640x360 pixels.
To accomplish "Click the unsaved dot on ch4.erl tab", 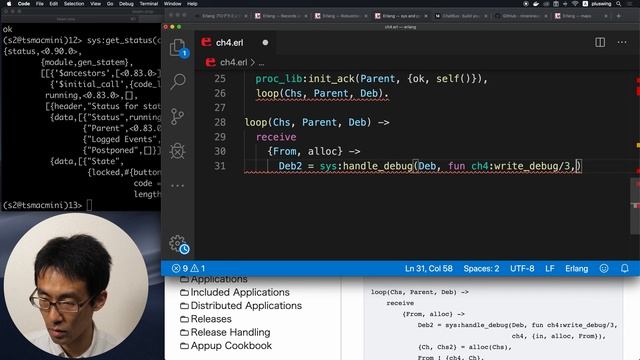I will point(265,42).
